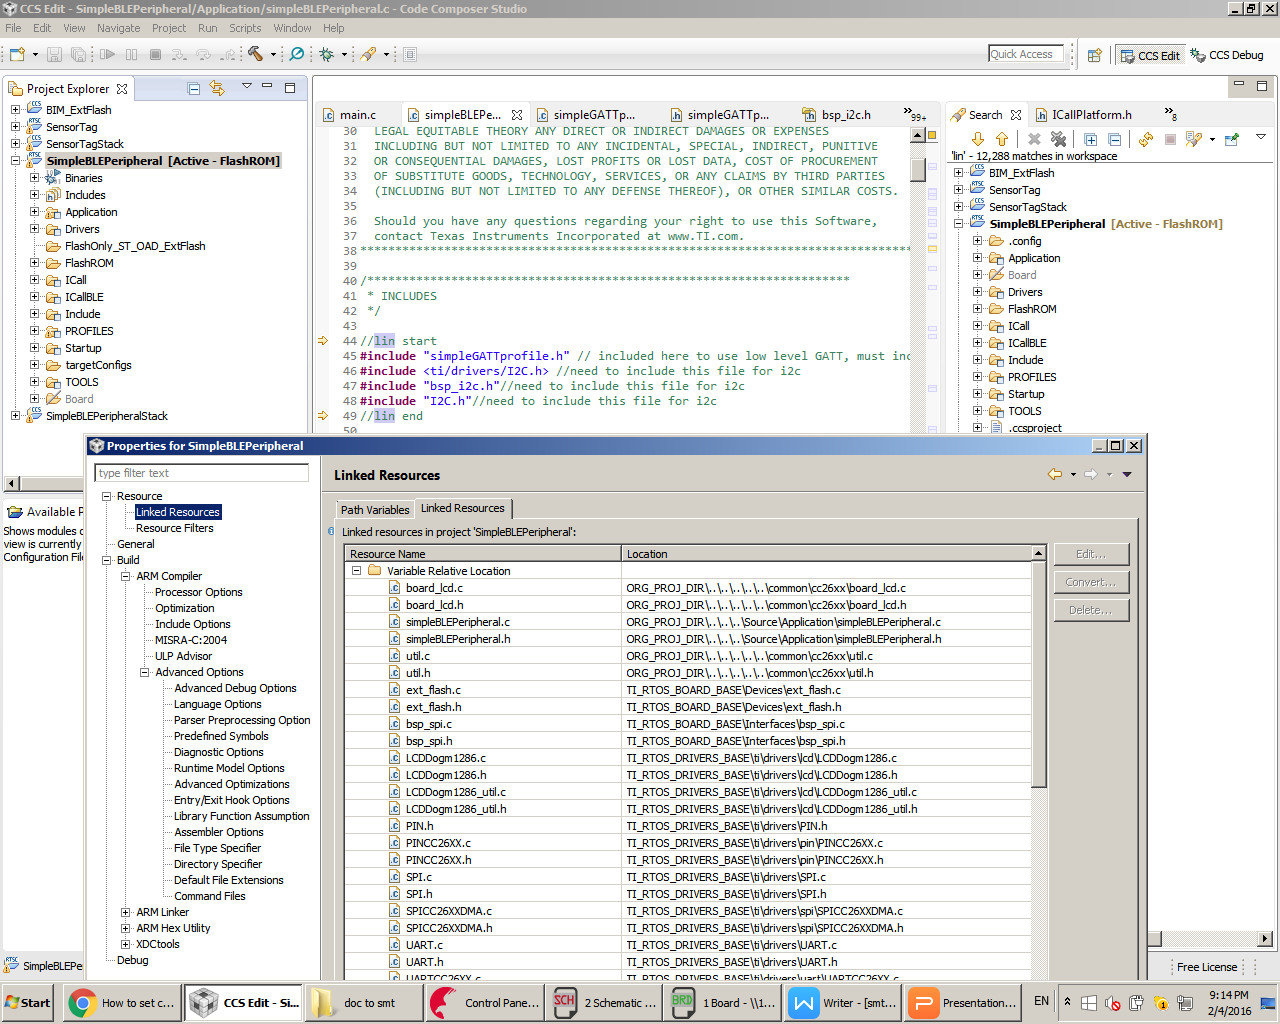Click the type filter text field
This screenshot has width=1280, height=1024.
click(x=201, y=473)
